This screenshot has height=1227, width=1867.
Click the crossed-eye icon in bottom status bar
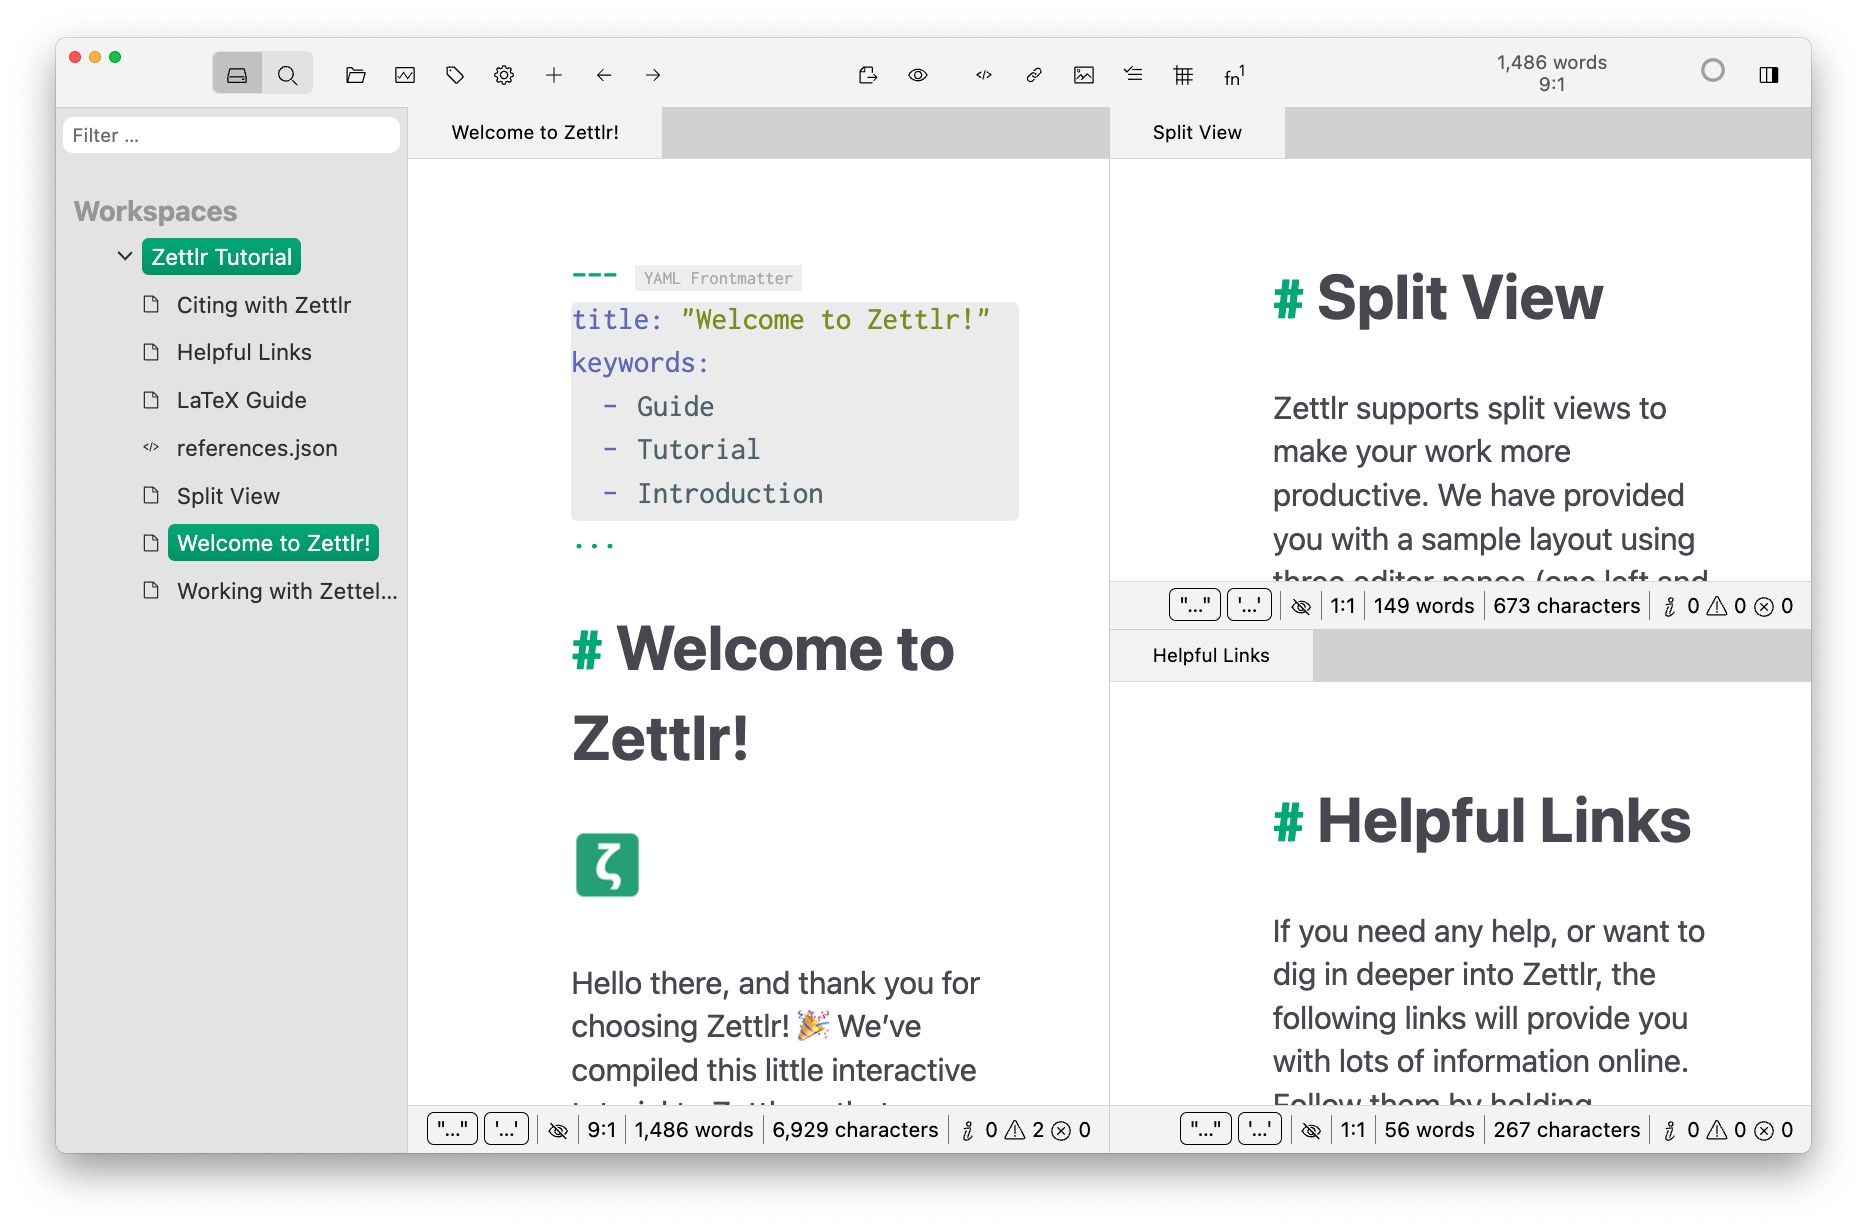tap(558, 1129)
